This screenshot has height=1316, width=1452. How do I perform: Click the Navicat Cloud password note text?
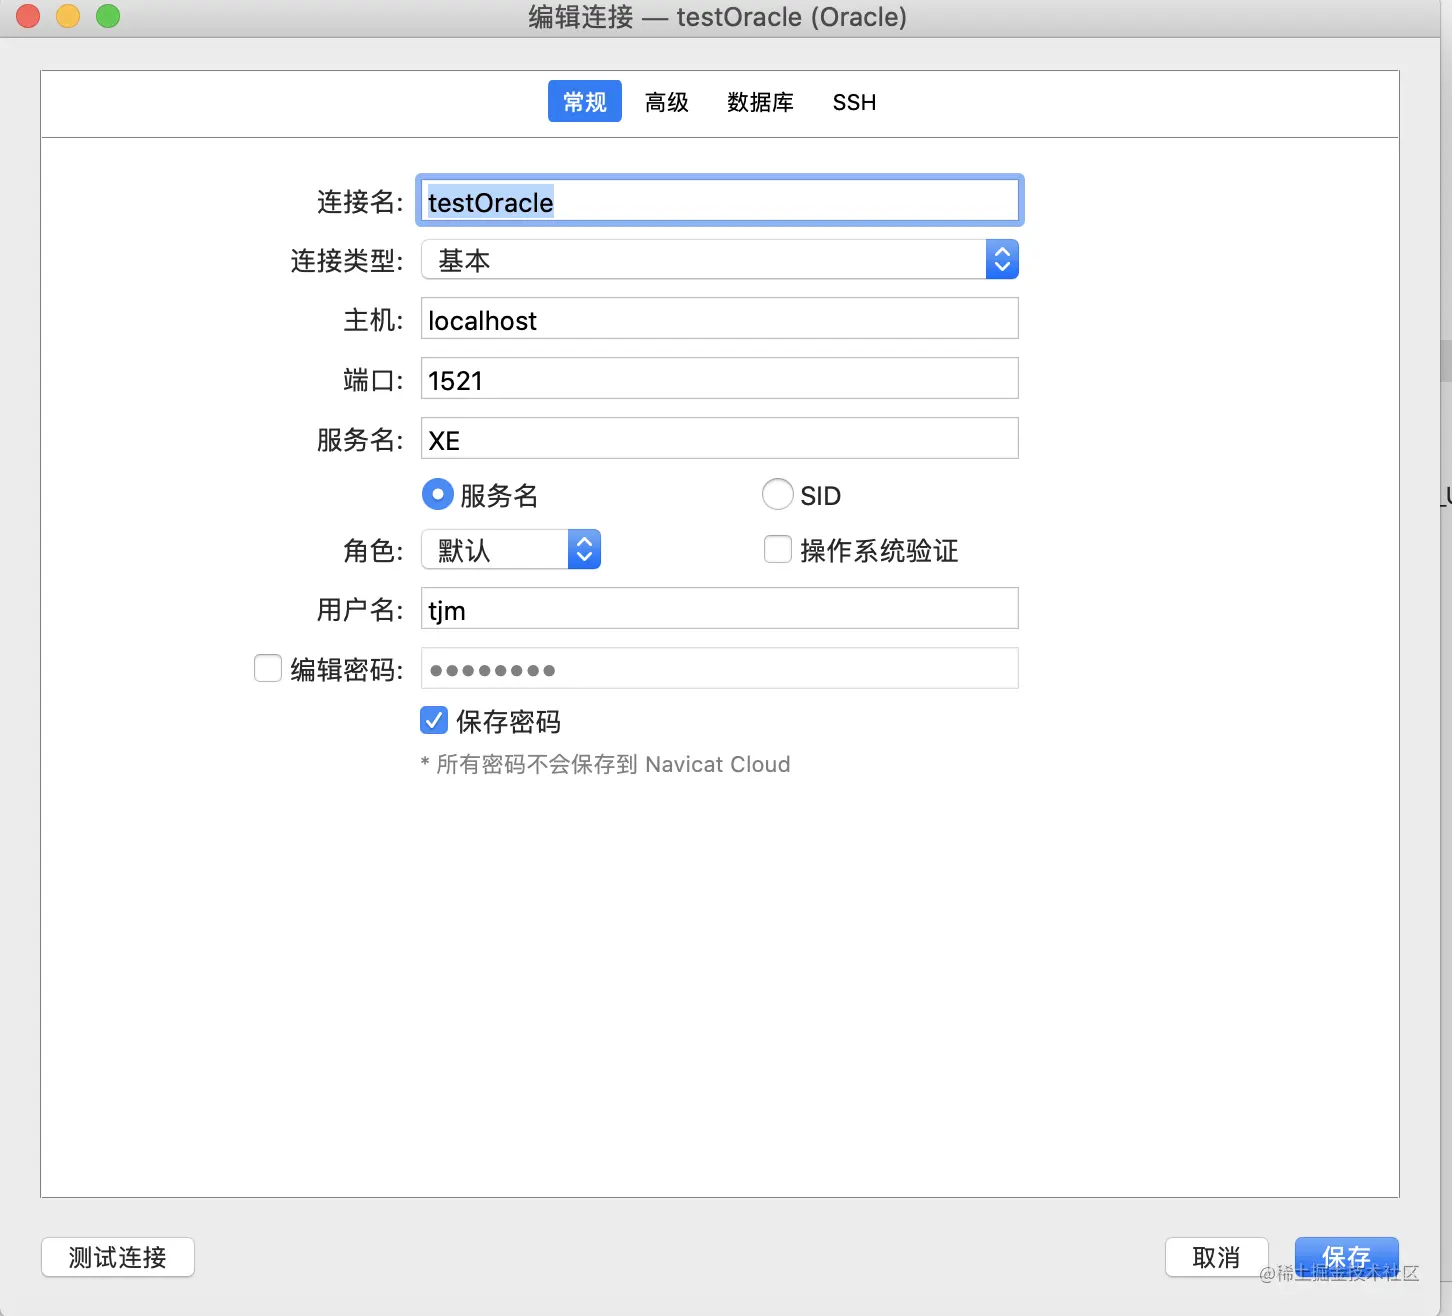click(x=606, y=764)
